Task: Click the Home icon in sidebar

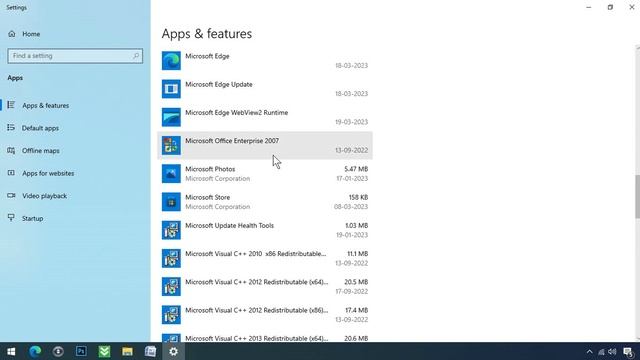Action: click(x=11, y=34)
